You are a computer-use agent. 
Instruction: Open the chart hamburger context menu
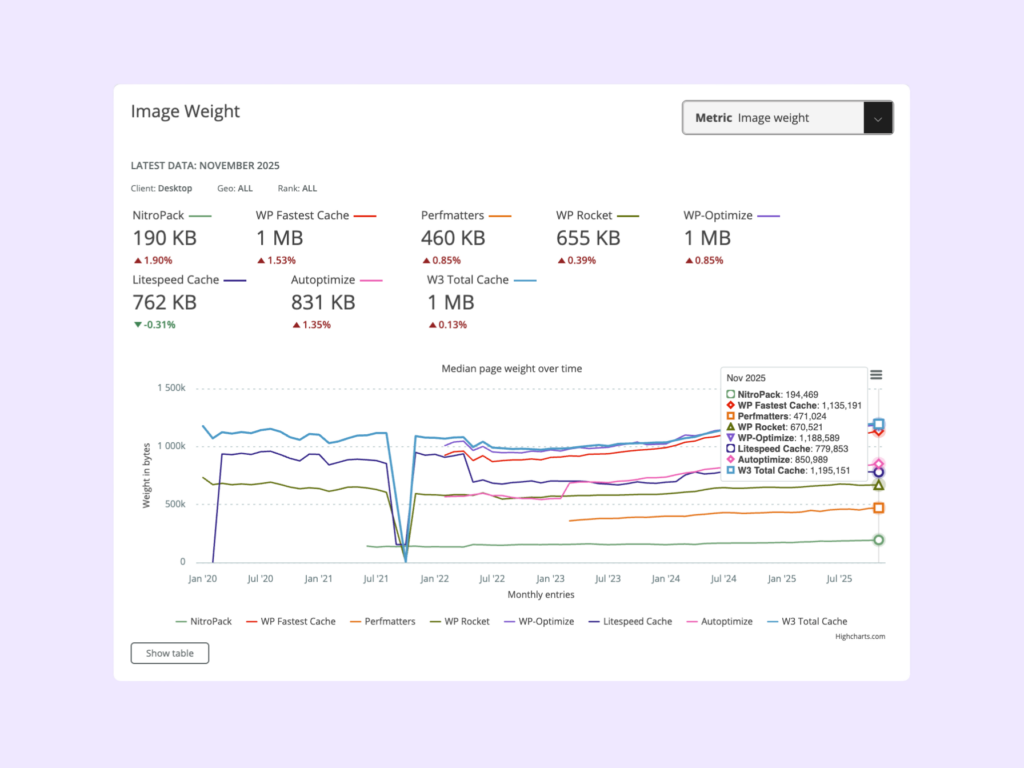point(876,375)
